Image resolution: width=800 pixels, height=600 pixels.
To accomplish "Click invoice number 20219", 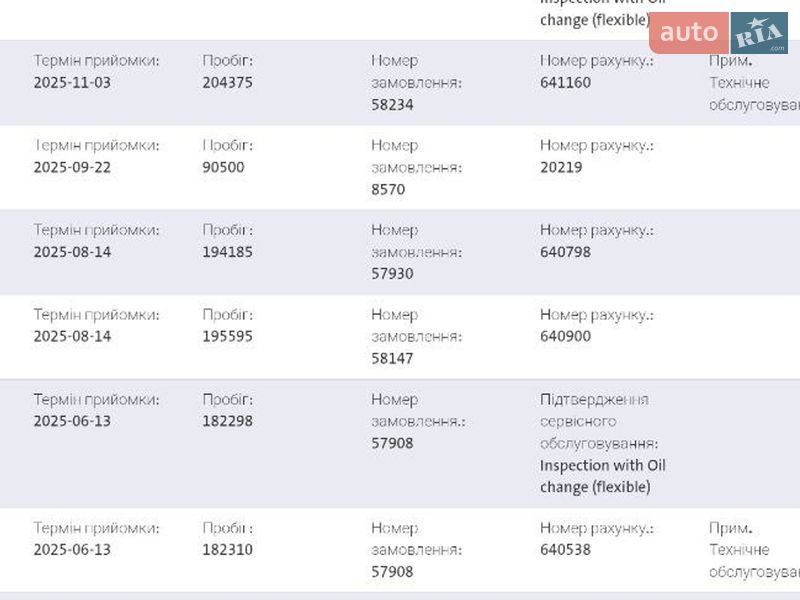I will tap(561, 167).
